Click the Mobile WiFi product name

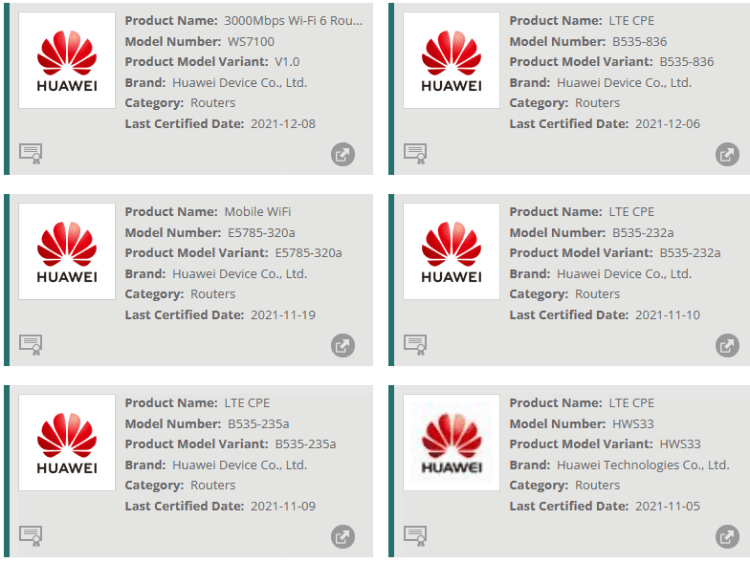258,212
